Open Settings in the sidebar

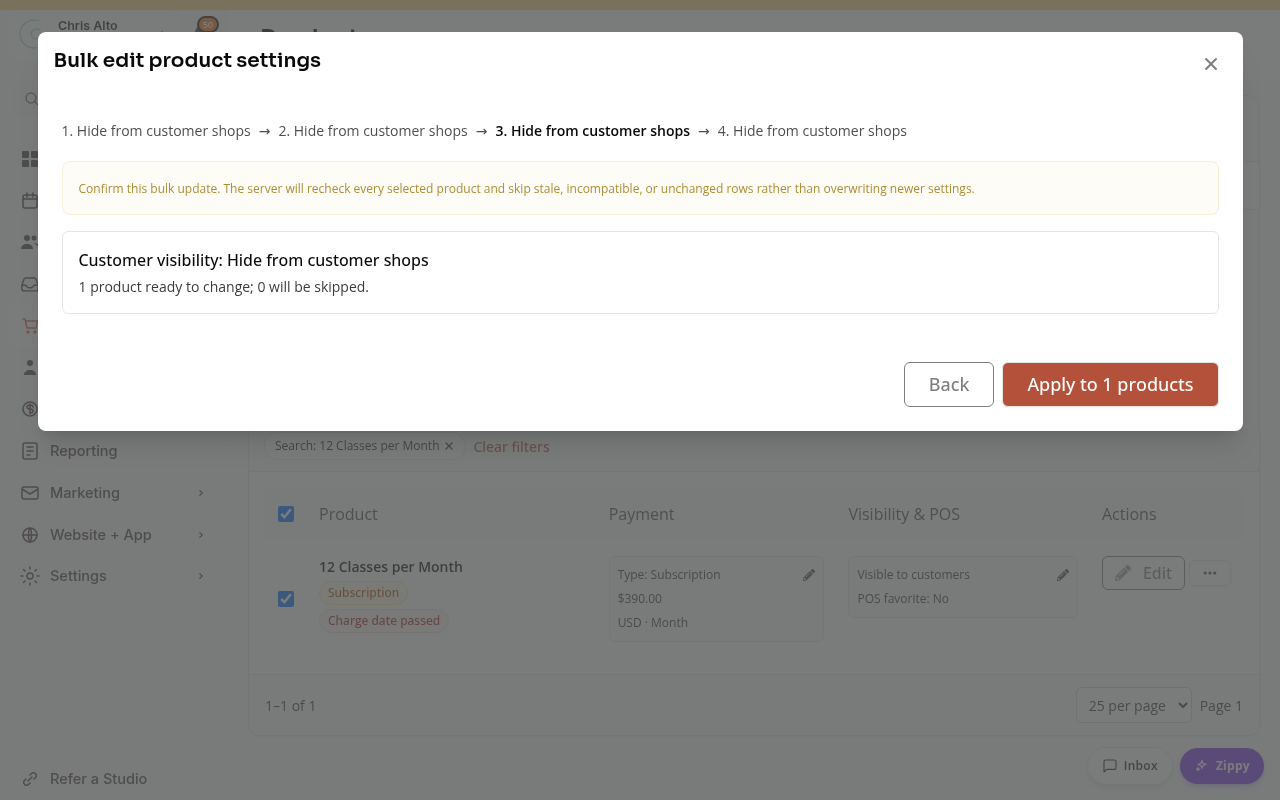78,576
